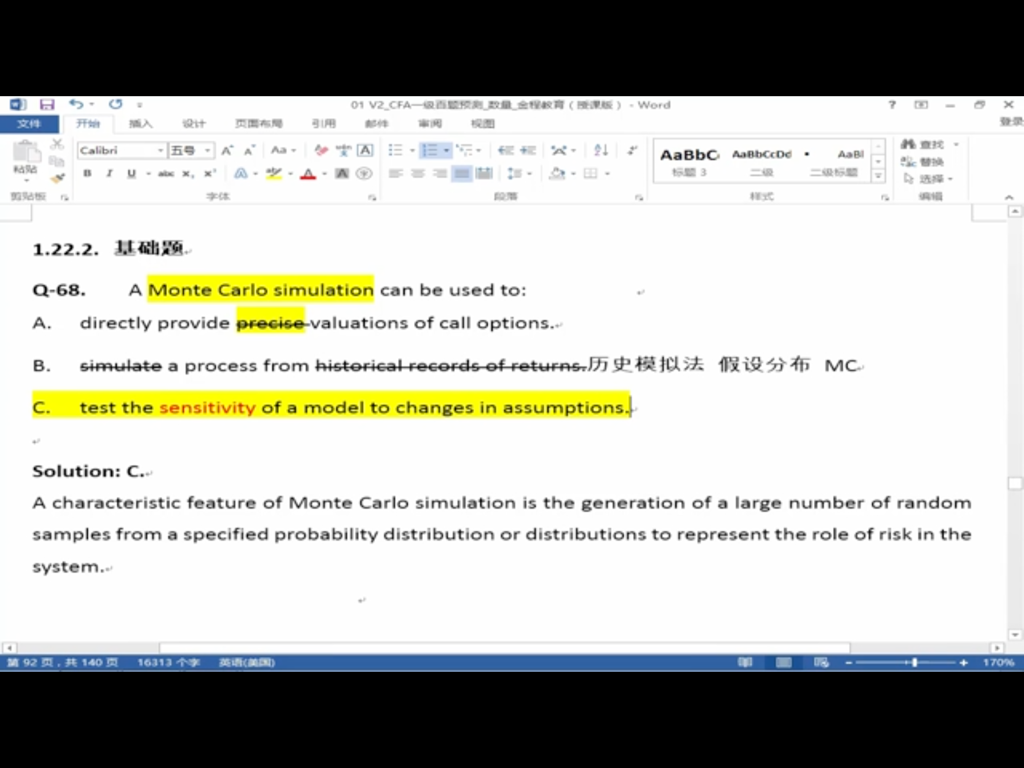Apply the red font color

(308, 174)
